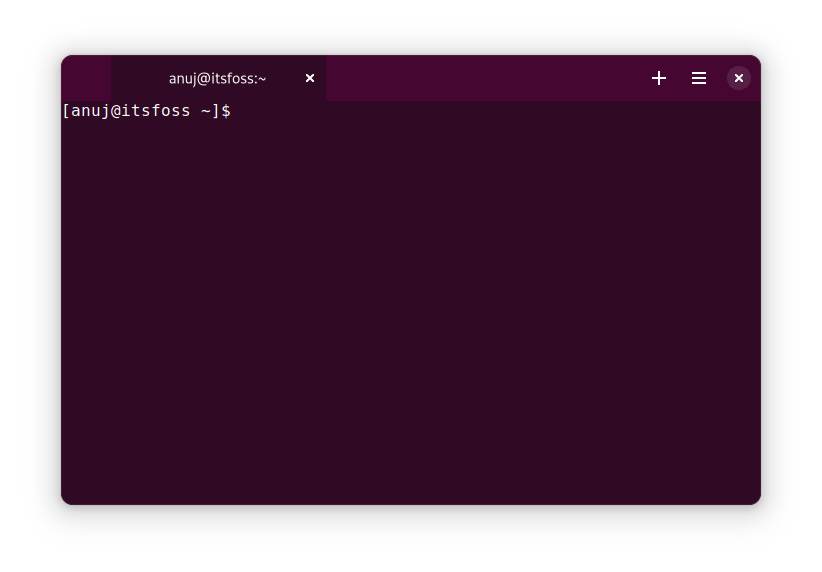Click the shell prompt line

click(x=147, y=111)
